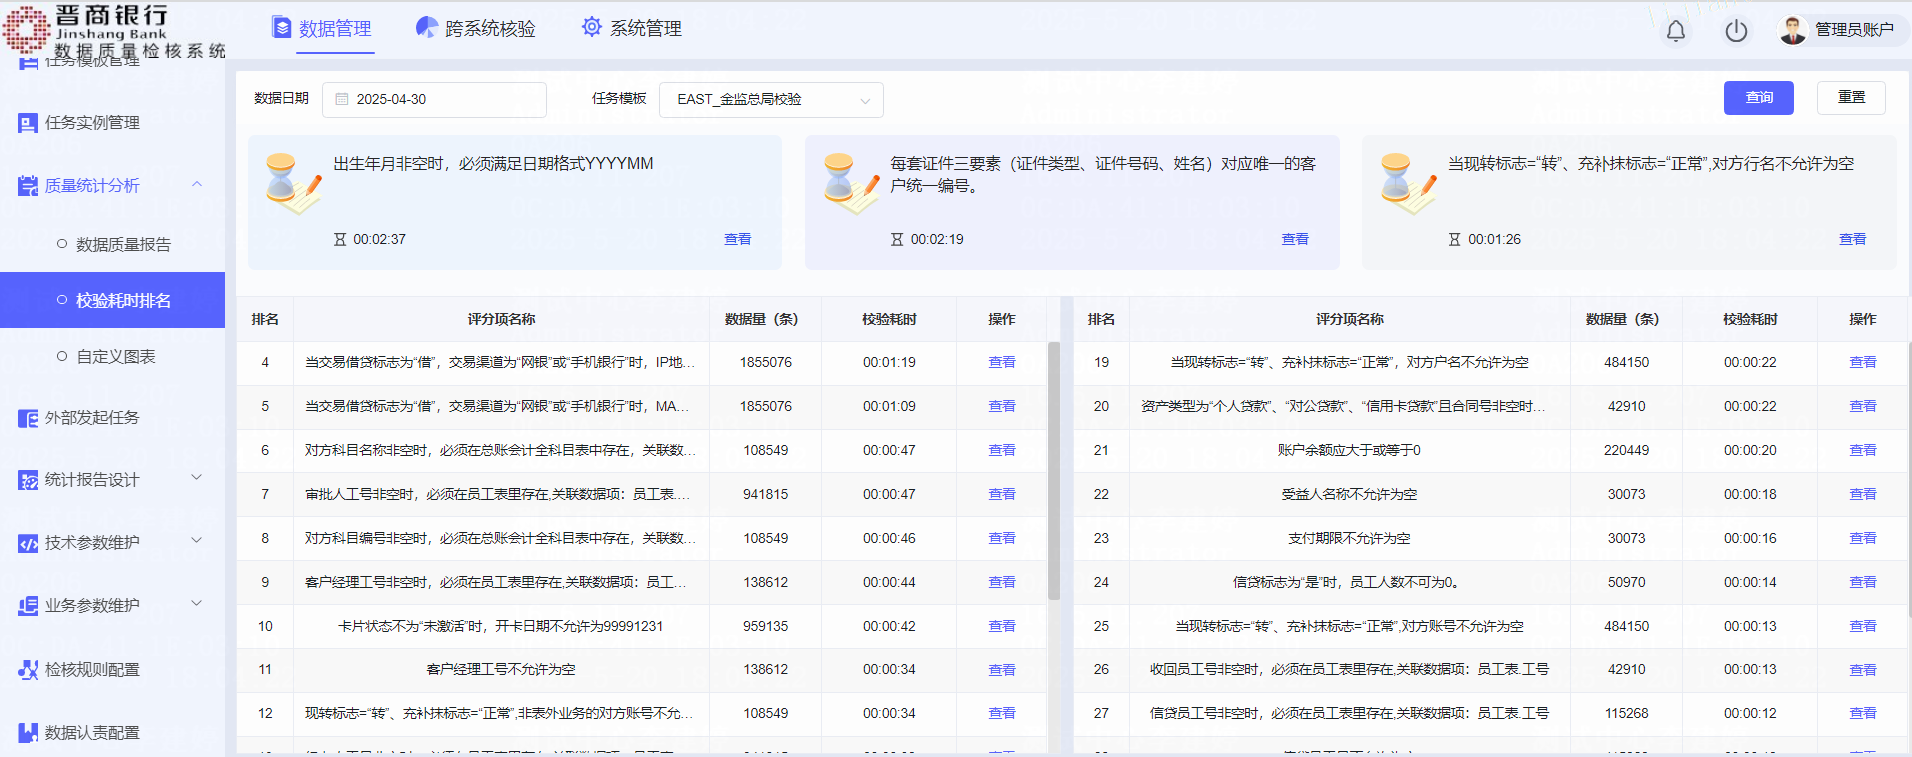Click the 跨系统核验 pie icon
The width and height of the screenshot is (1912, 757).
click(x=427, y=27)
